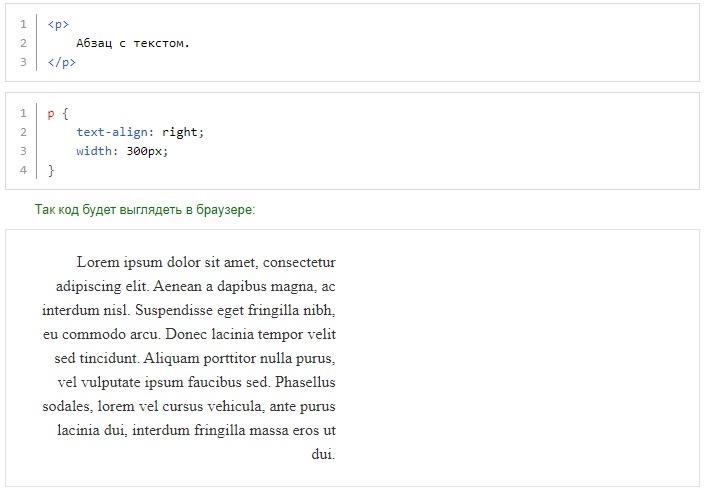Click the opening <p> tag in HTML code

tap(58, 24)
